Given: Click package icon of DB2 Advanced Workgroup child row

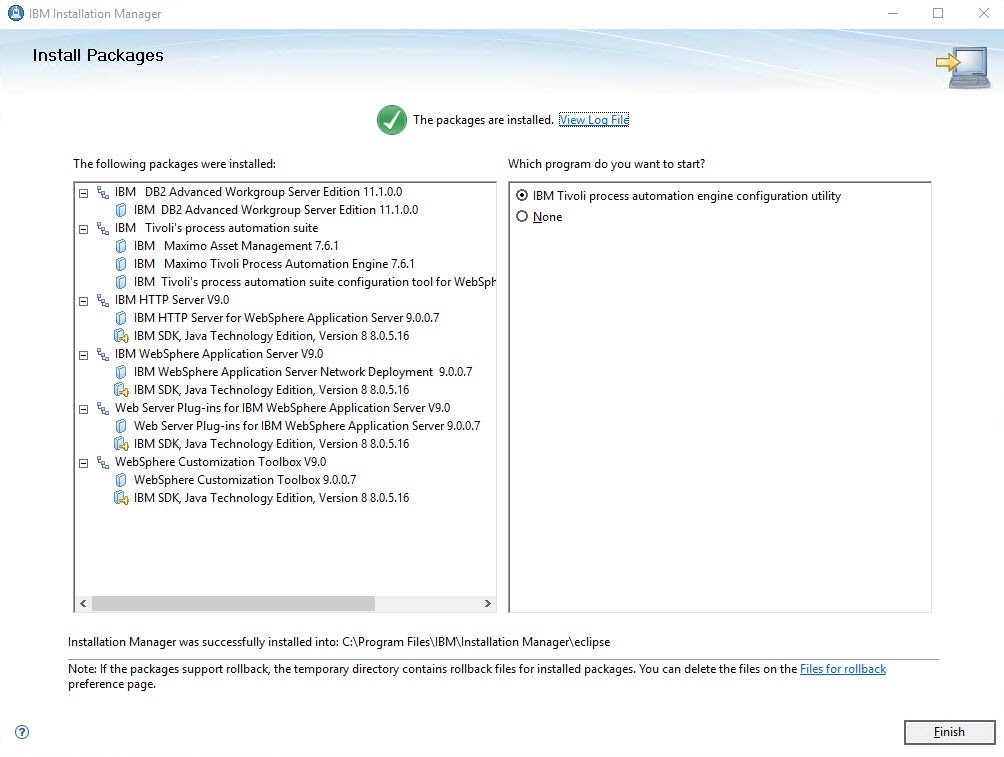Looking at the screenshot, I should click(121, 210).
